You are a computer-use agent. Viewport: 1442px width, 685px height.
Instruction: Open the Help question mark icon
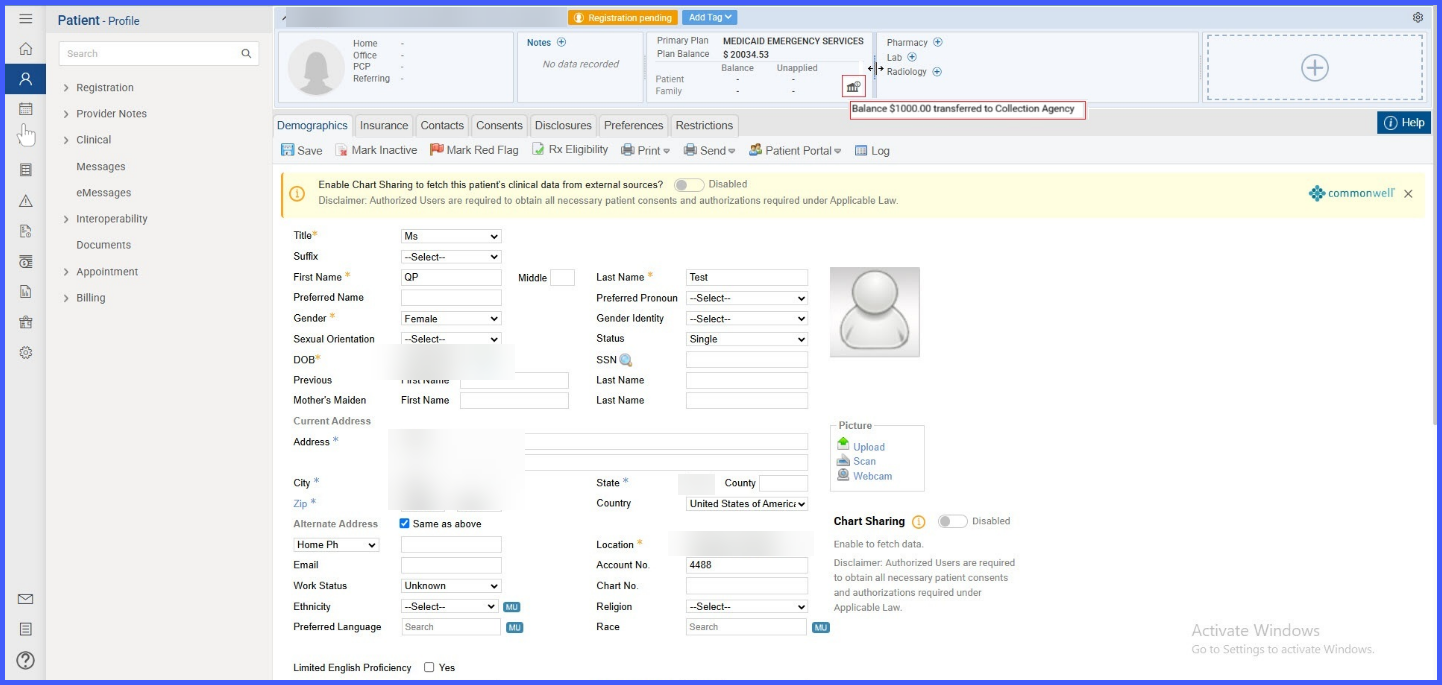(26, 660)
